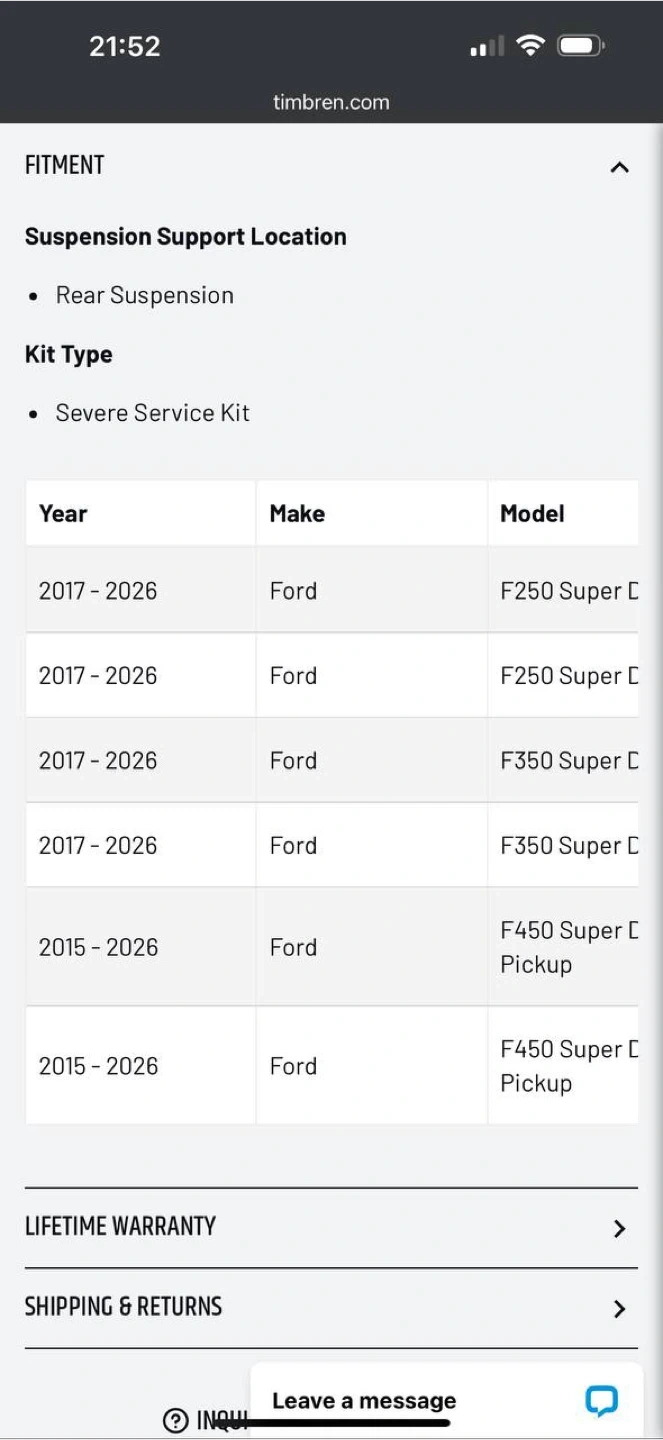The height and width of the screenshot is (1440, 663).
Task: Select the Model column header
Action: click(532, 513)
